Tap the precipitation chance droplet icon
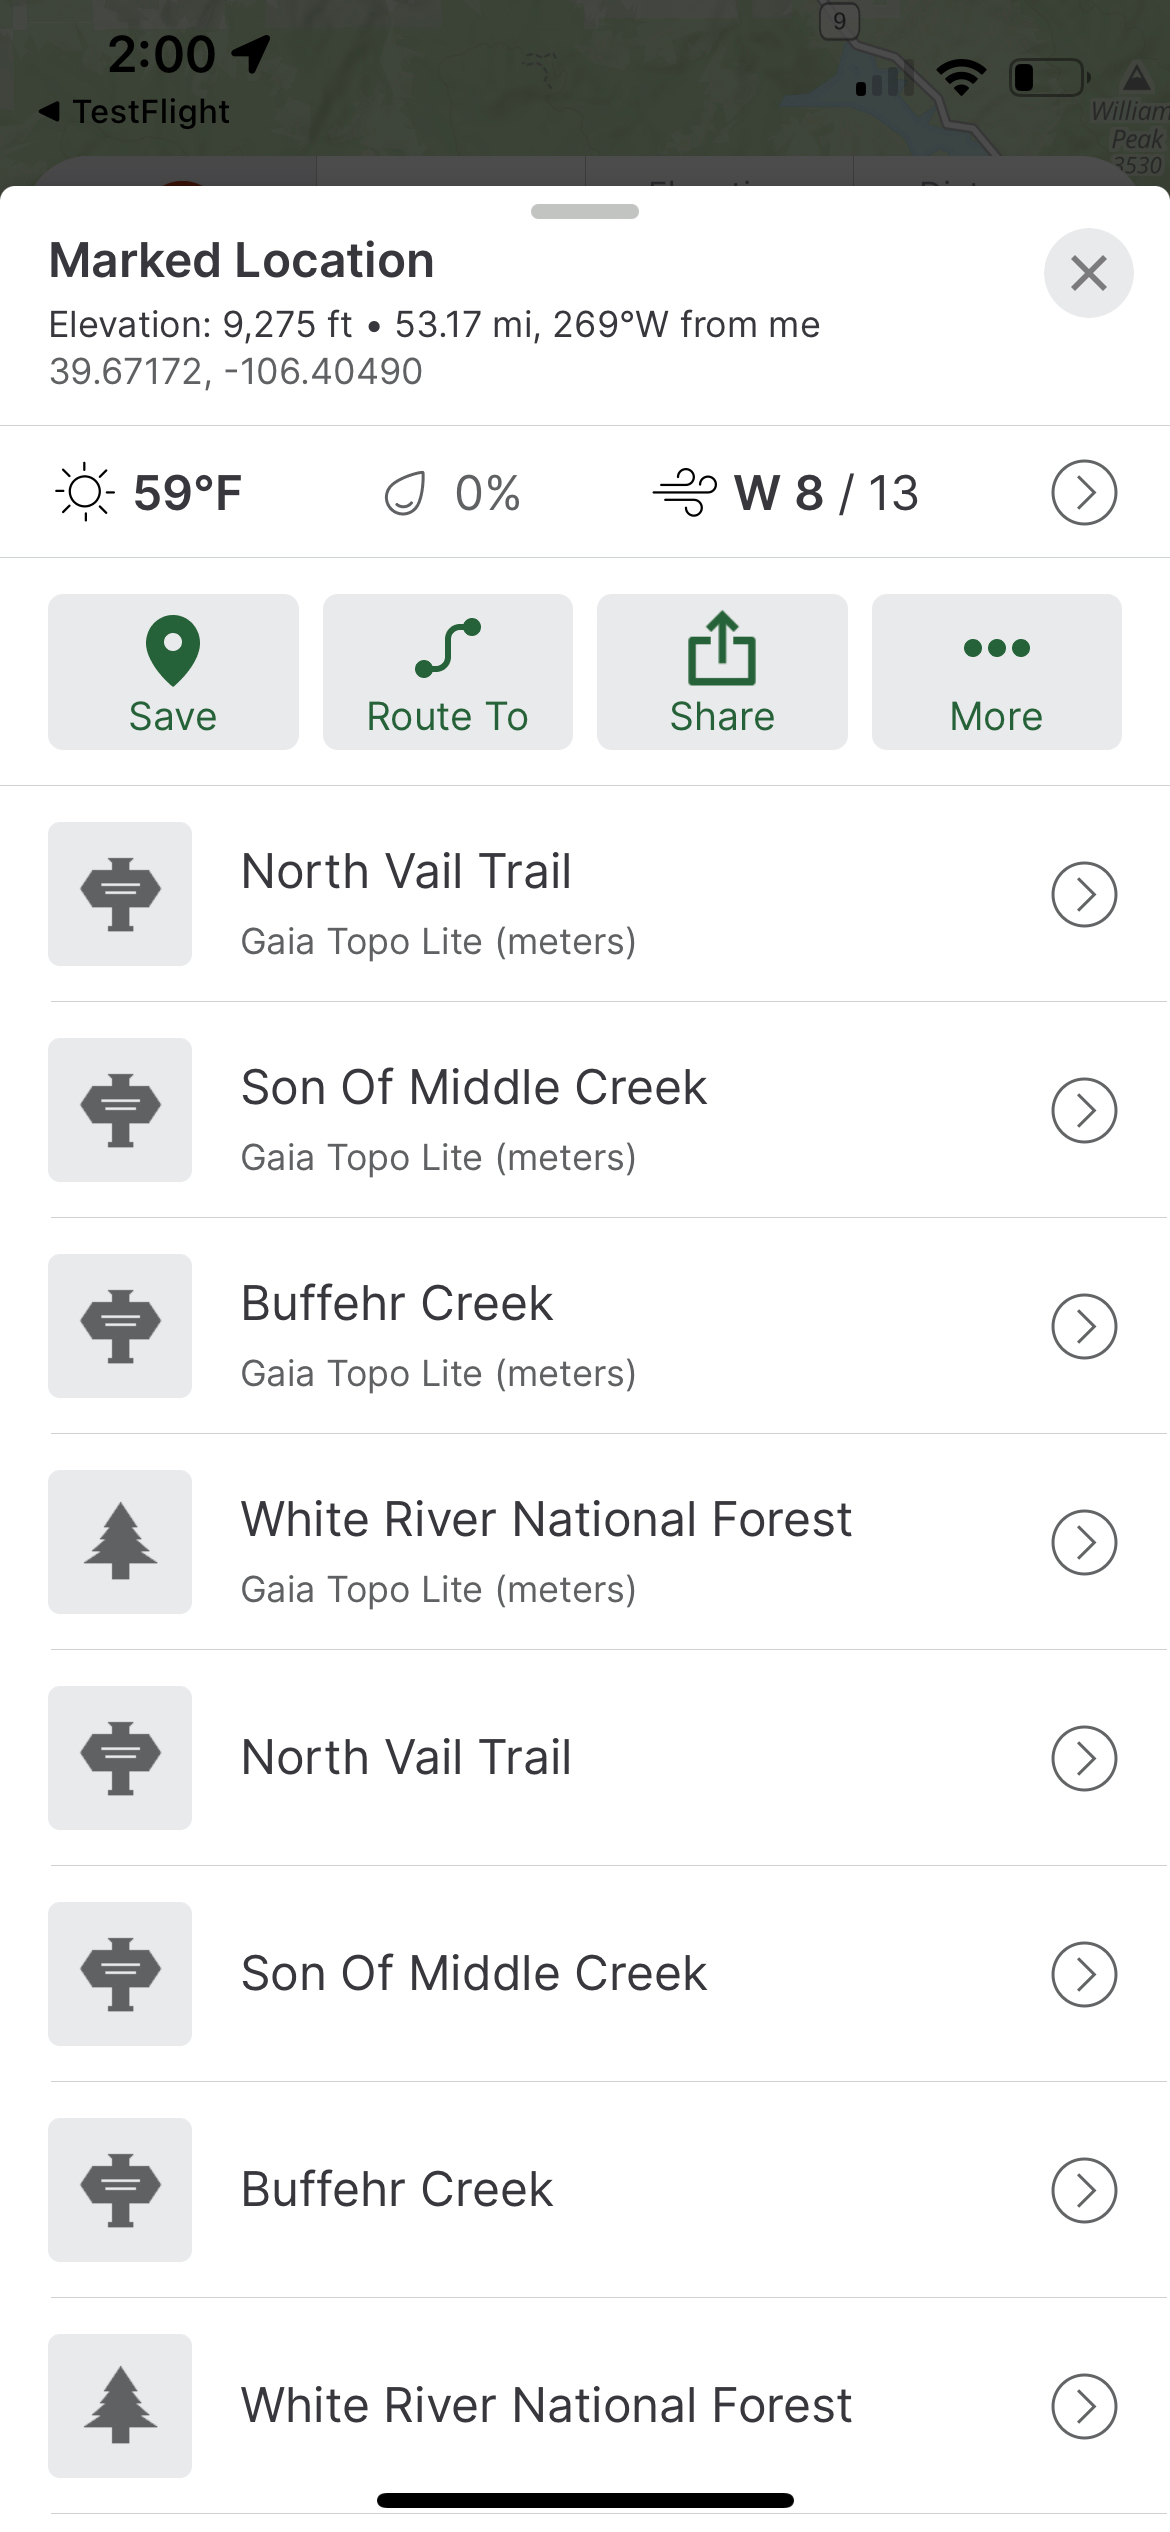Image resolution: width=1170 pixels, height=2532 pixels. (405, 493)
